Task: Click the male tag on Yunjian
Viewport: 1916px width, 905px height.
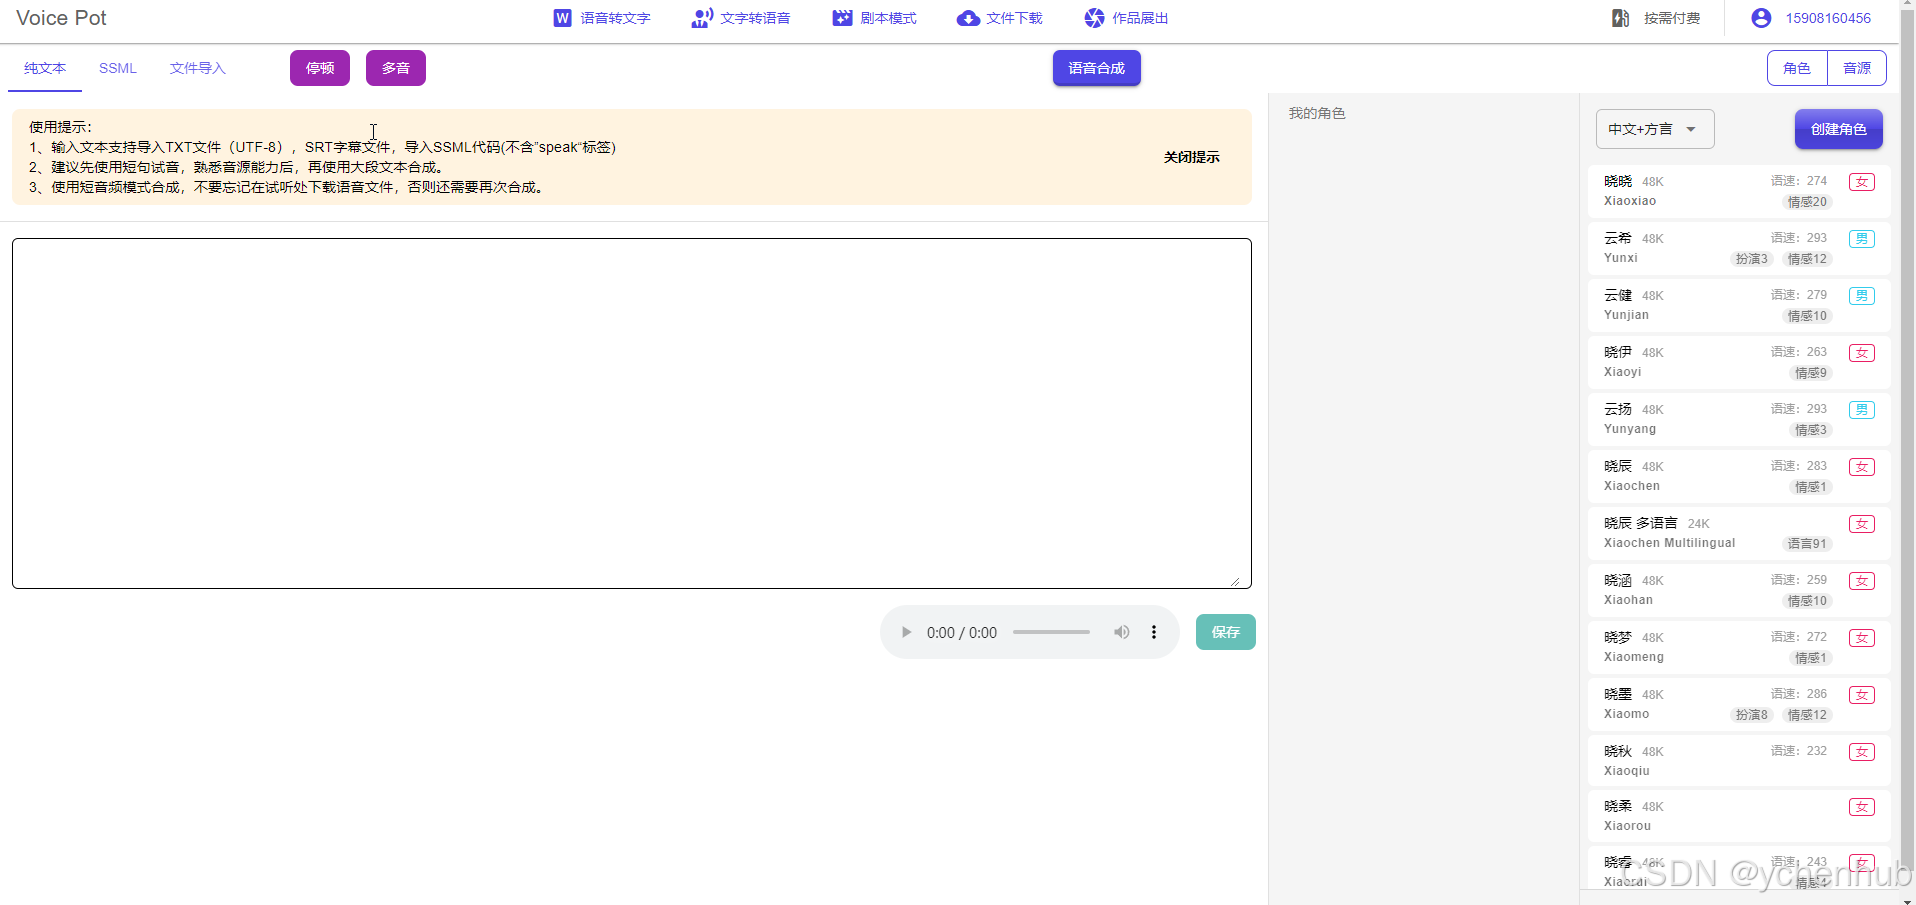Action: pos(1862,296)
